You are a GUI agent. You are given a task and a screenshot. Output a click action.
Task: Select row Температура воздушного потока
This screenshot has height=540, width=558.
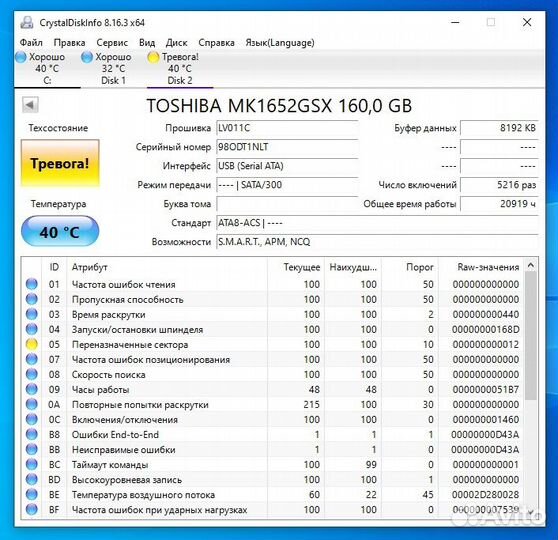tap(273, 494)
